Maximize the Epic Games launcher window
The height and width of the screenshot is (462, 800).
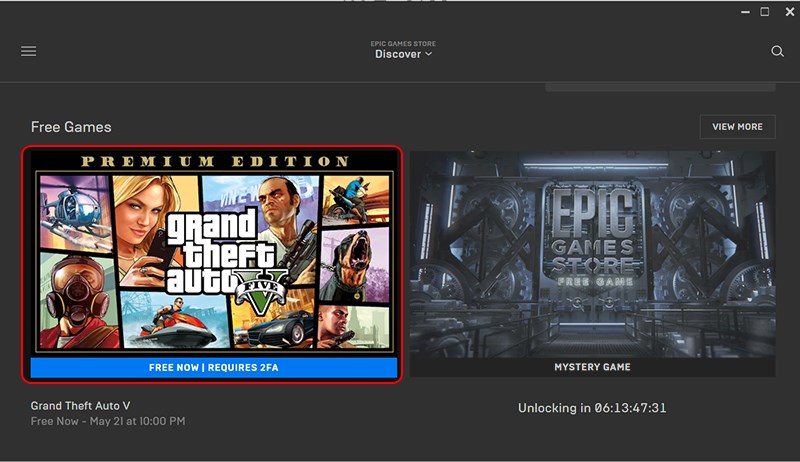[765, 12]
